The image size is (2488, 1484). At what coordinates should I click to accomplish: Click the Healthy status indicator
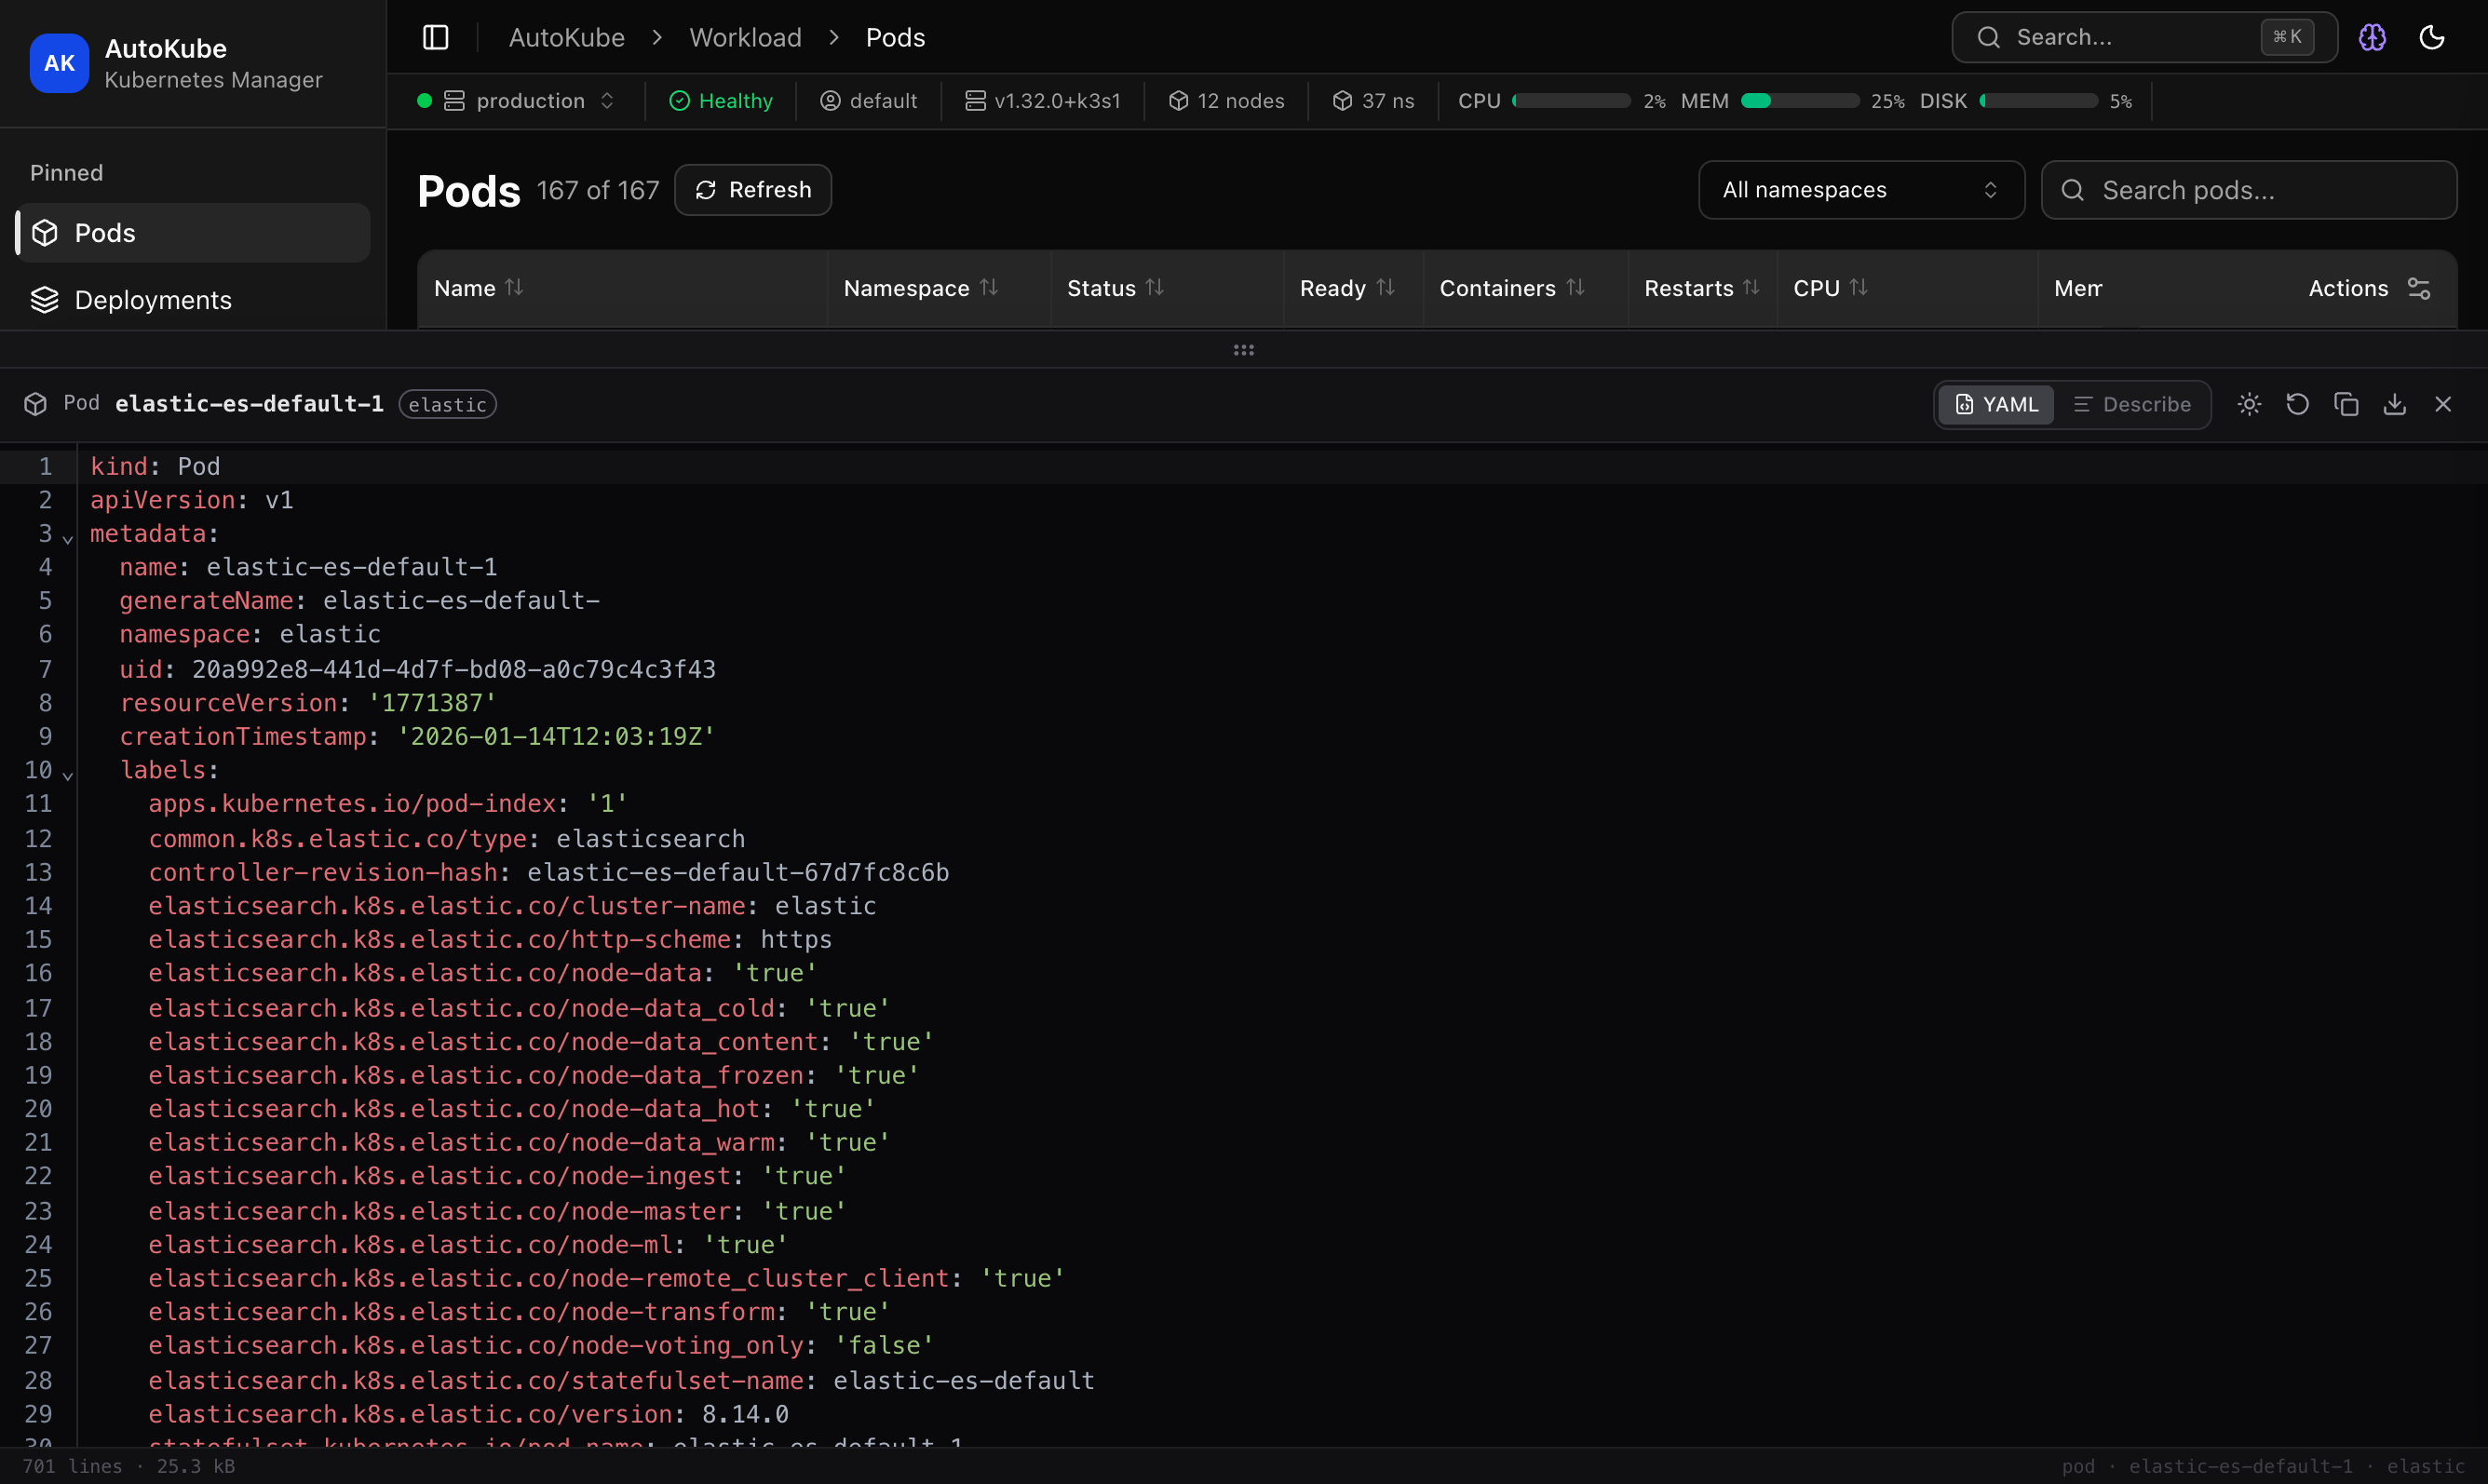(x=721, y=101)
